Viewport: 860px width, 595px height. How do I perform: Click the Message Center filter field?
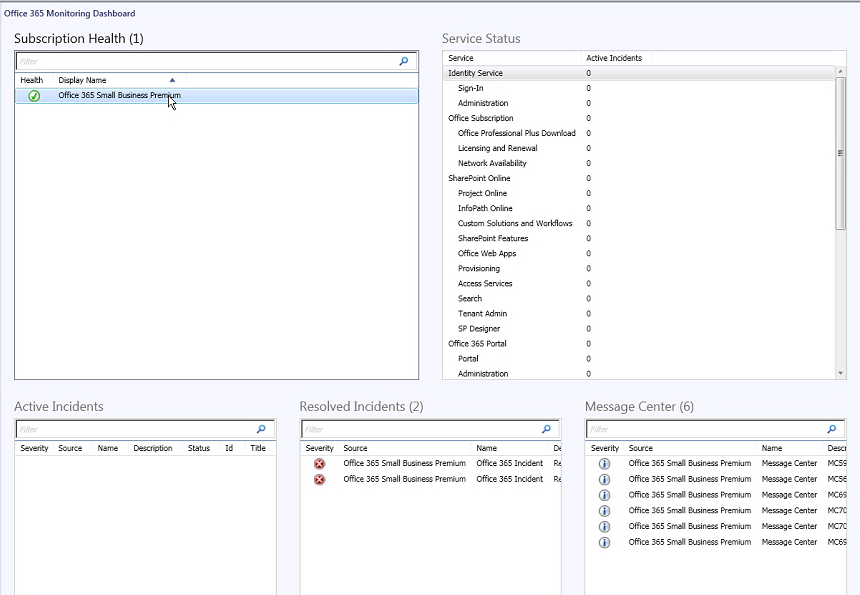point(716,429)
